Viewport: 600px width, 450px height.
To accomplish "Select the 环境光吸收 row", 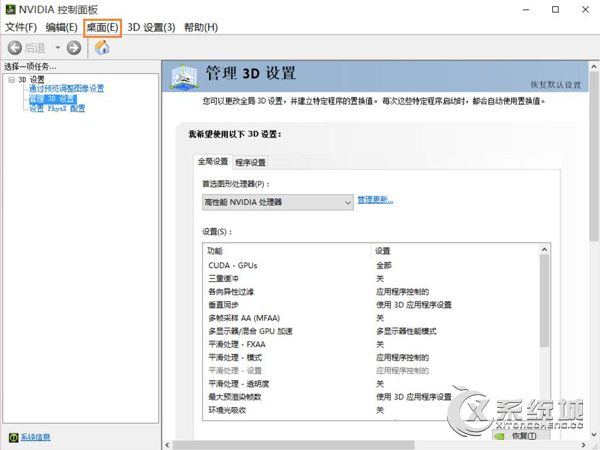I will click(371, 410).
